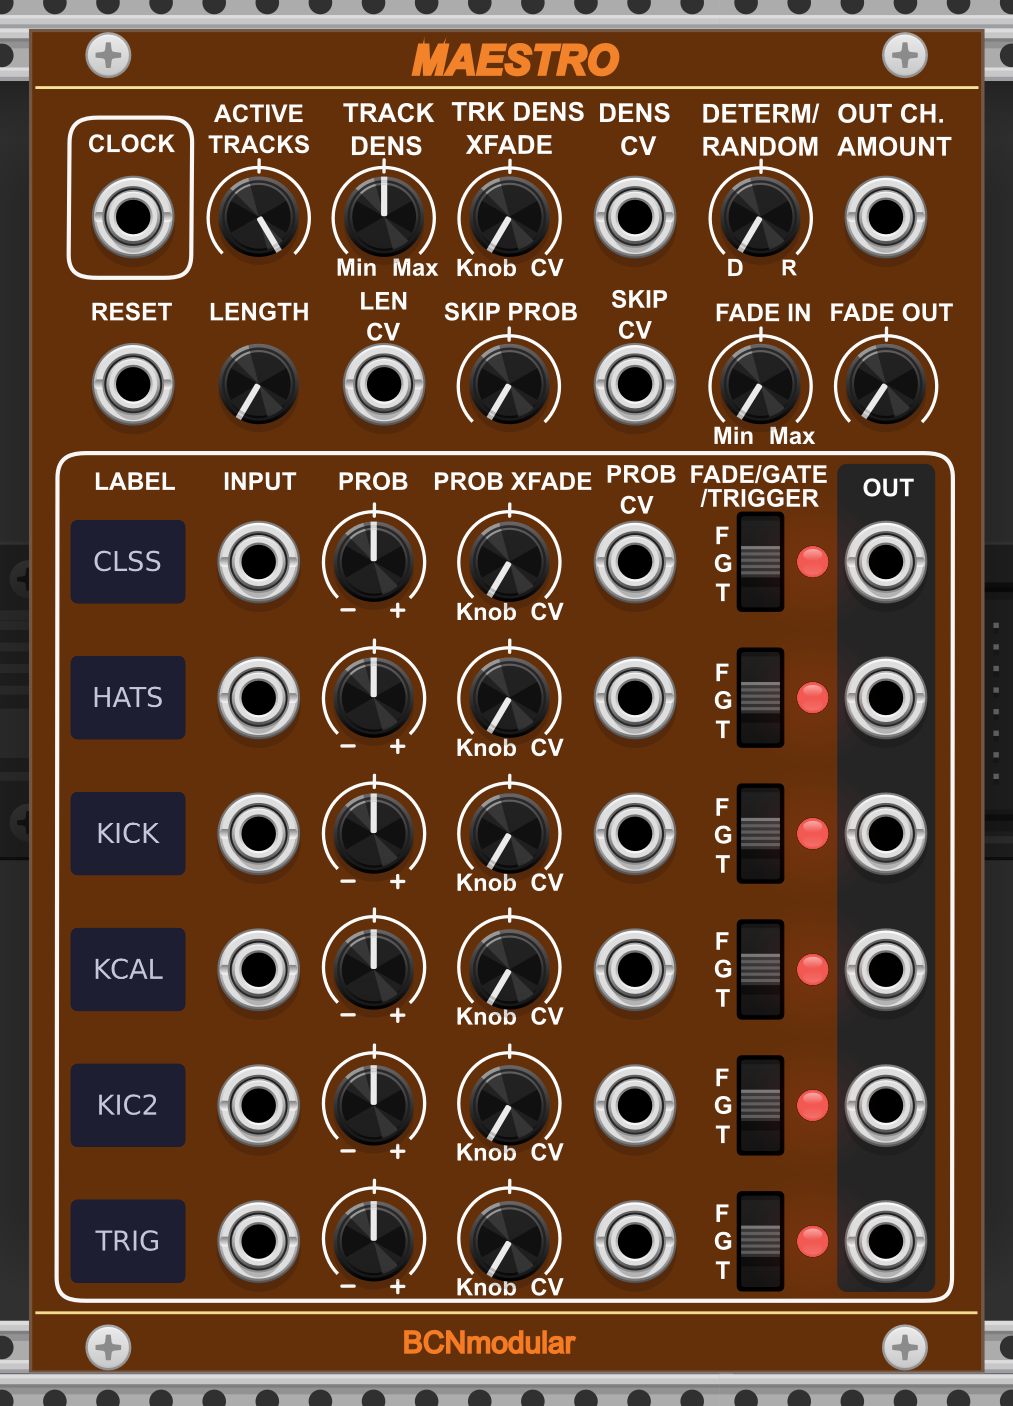Click the LEN CV input jack
This screenshot has width=1013, height=1406.
[384, 384]
